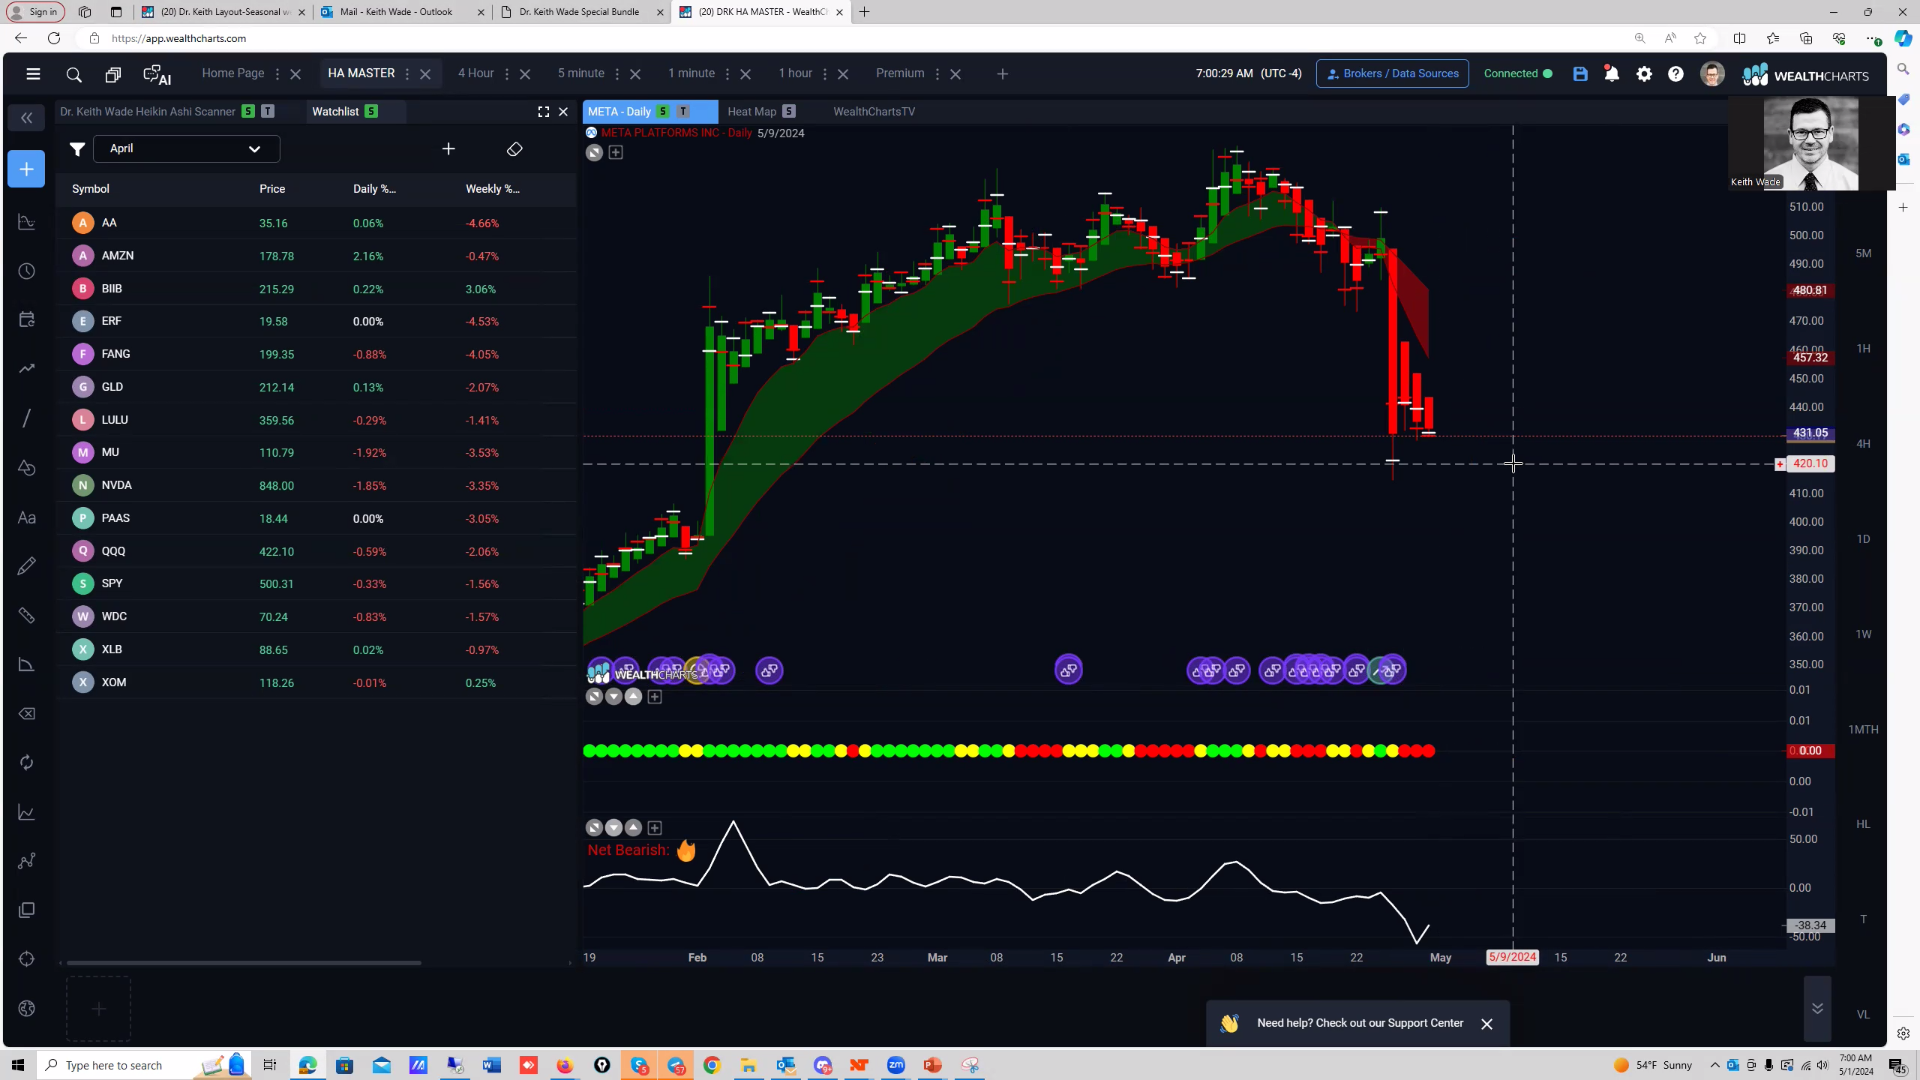Toggle symbol link S on Watchlist tab

371,112
